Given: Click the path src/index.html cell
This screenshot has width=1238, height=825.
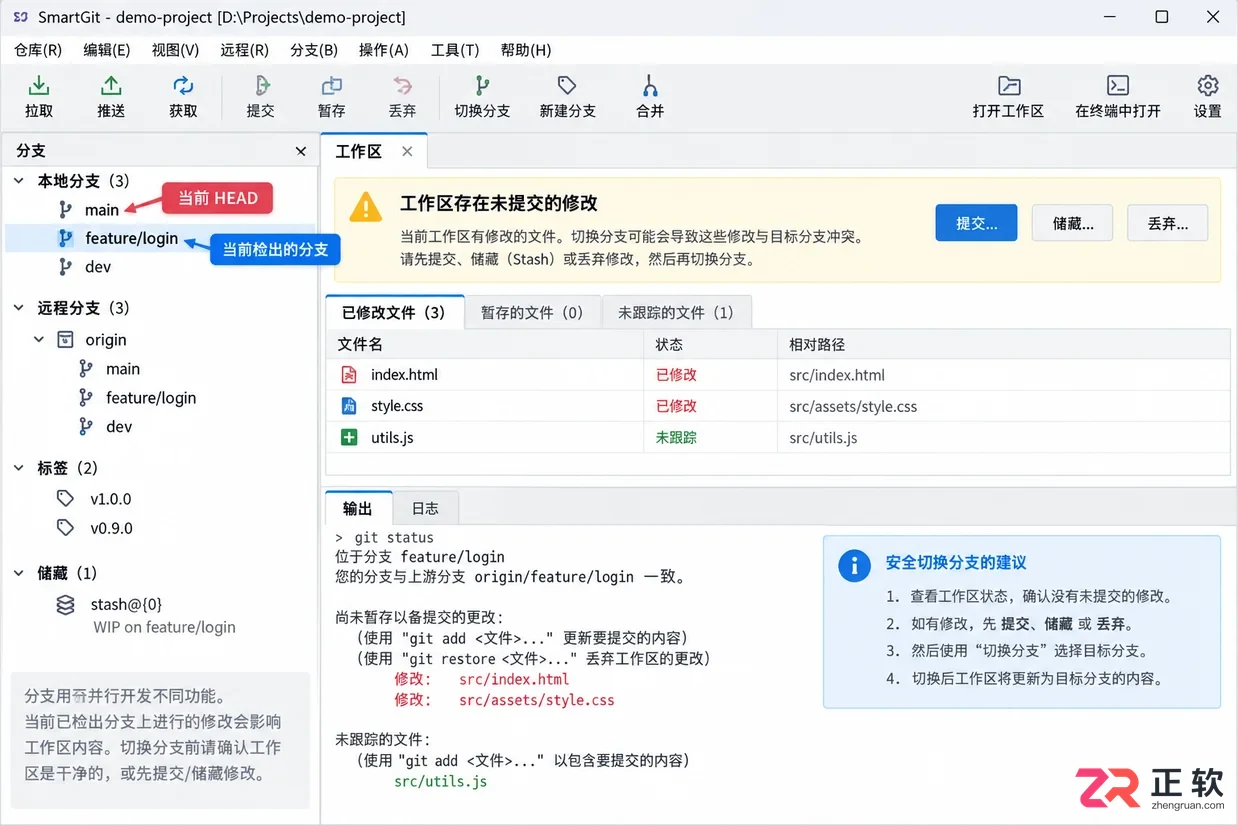Looking at the screenshot, I should pos(837,376).
